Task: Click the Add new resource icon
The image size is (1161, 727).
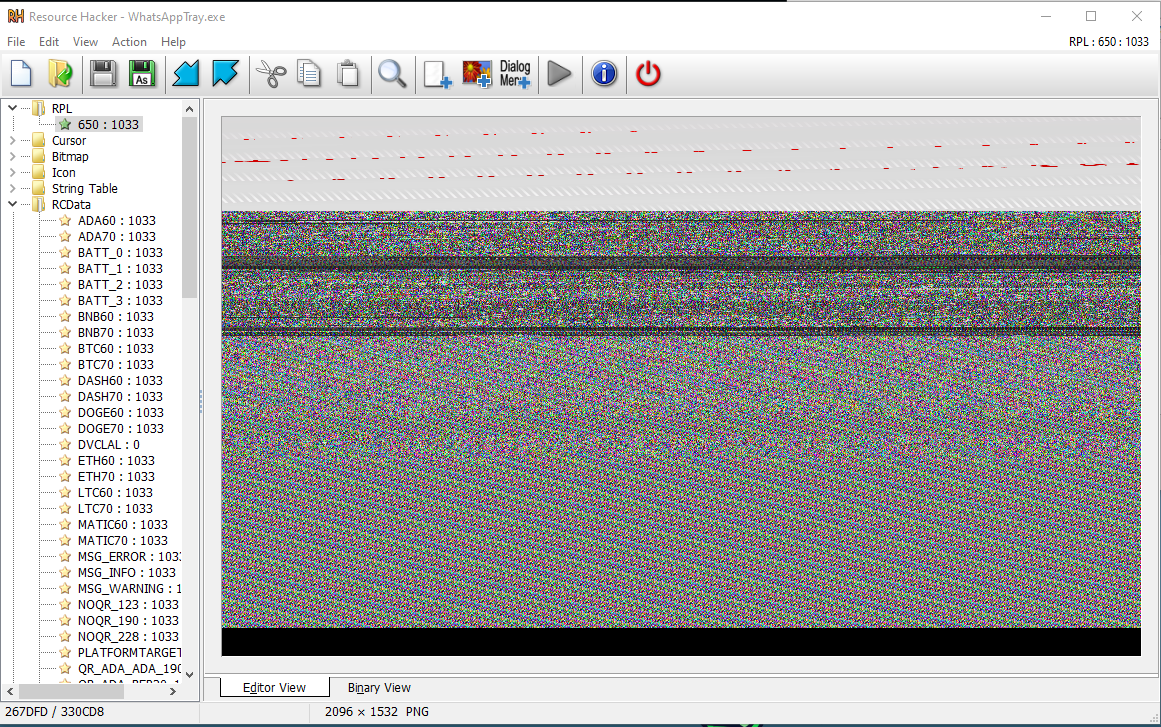Action: [x=437, y=74]
